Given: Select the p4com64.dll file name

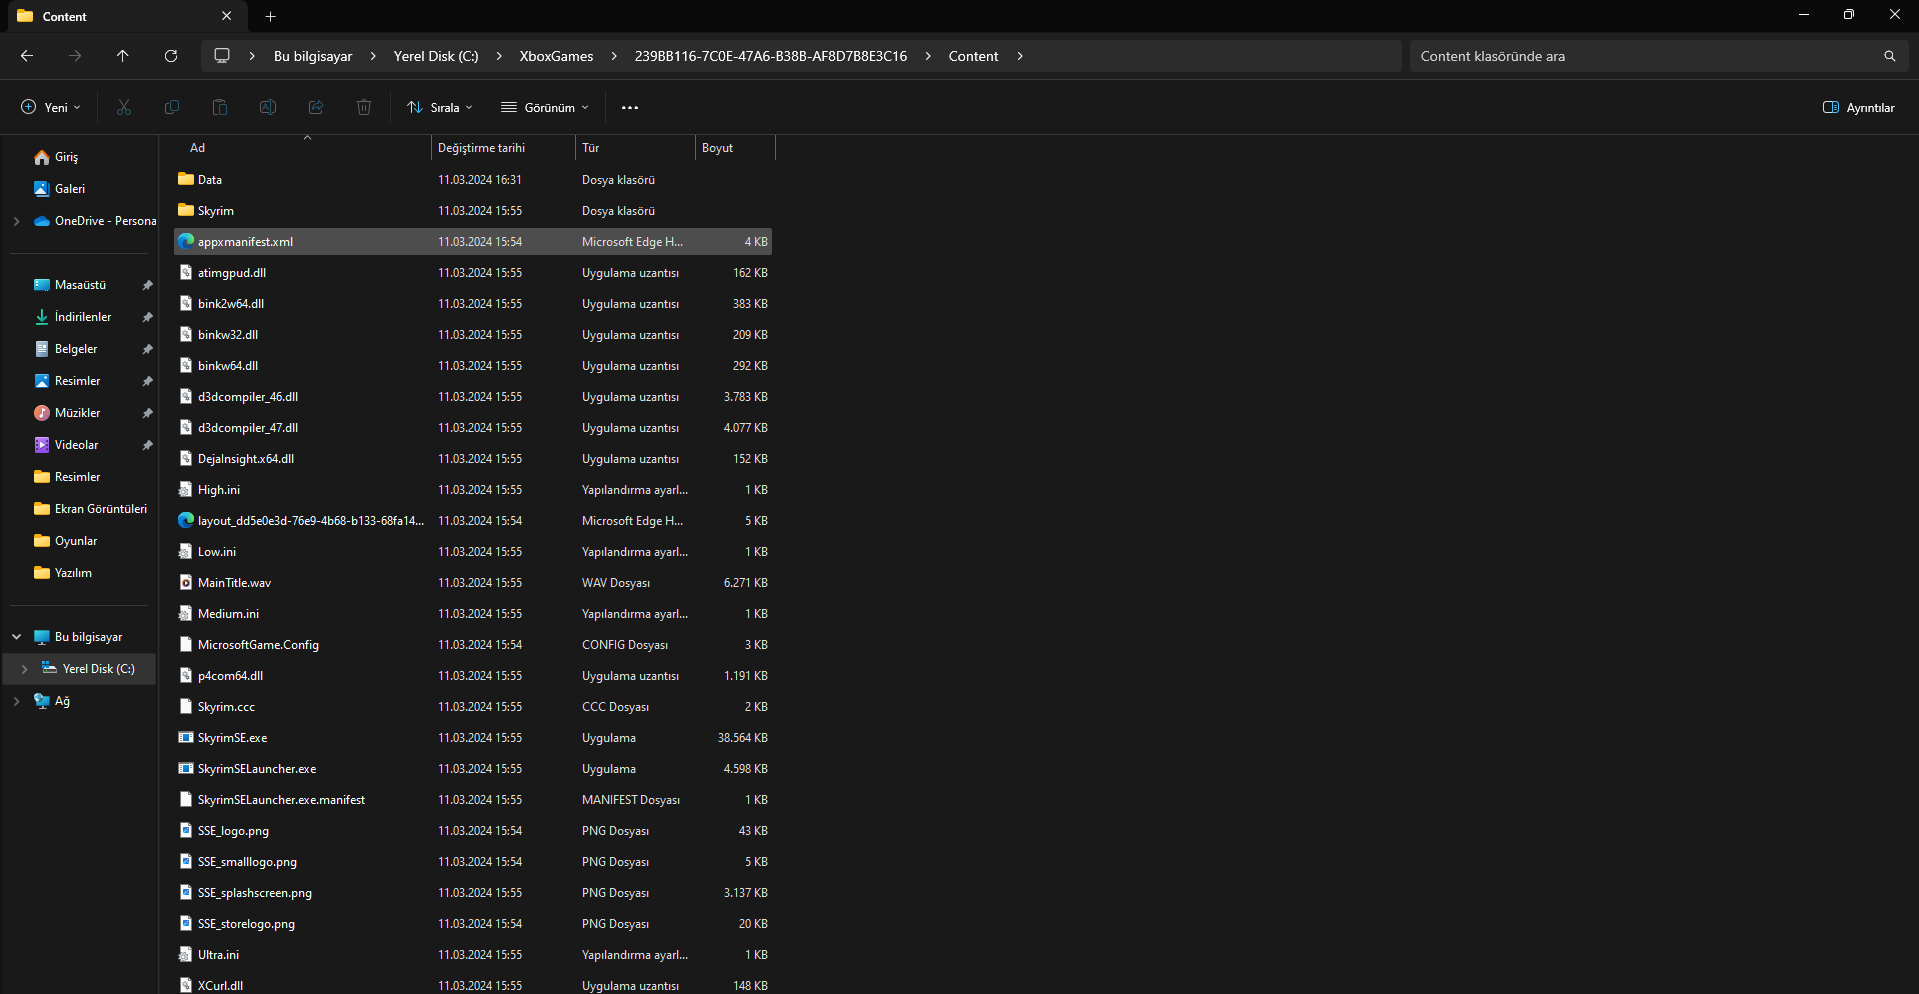Looking at the screenshot, I should [x=230, y=676].
